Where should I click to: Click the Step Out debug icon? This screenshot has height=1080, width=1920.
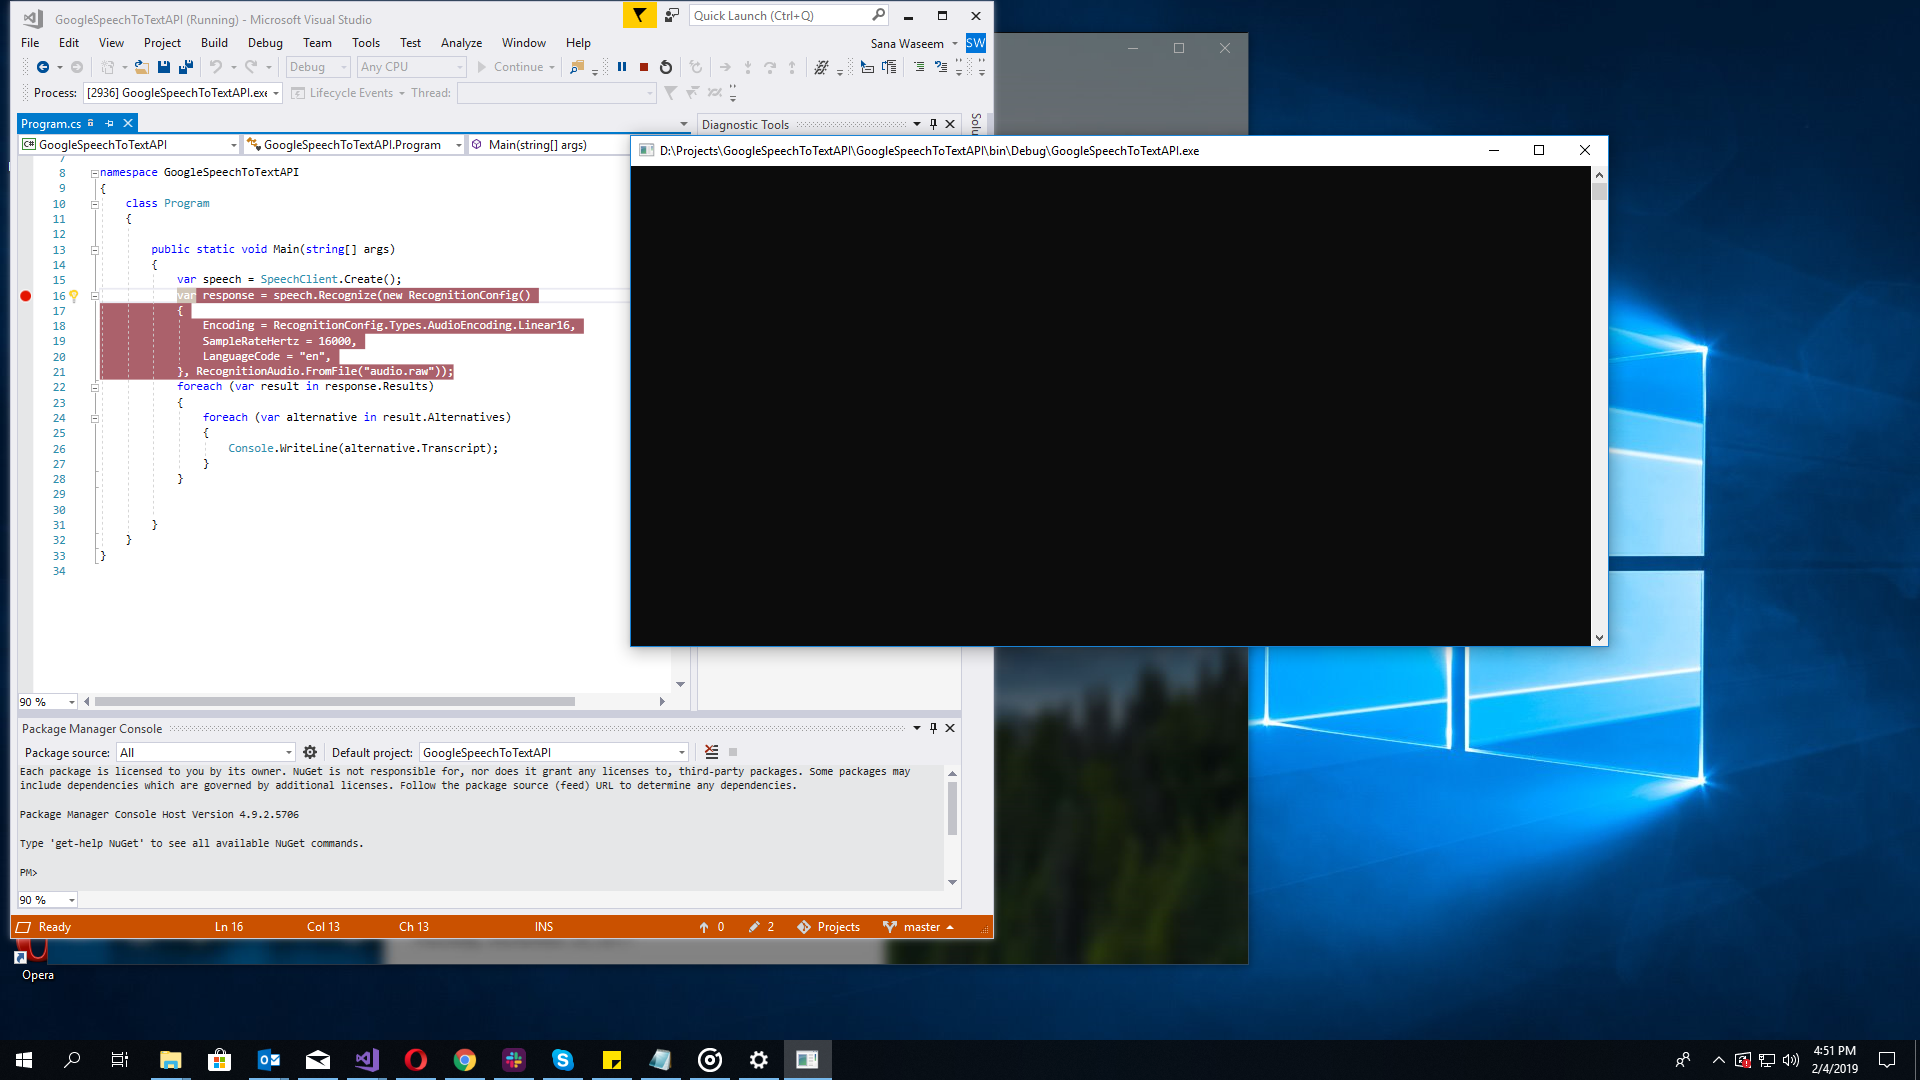click(x=792, y=67)
